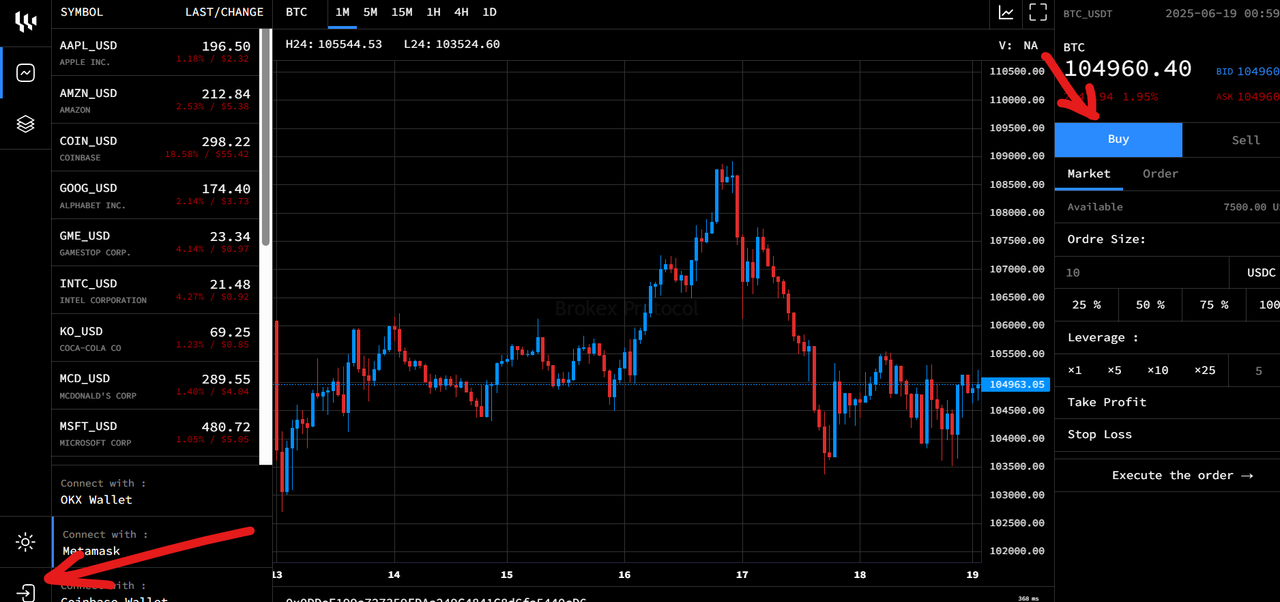Switch to the Order tab
The width and height of the screenshot is (1280, 602).
coord(1161,174)
